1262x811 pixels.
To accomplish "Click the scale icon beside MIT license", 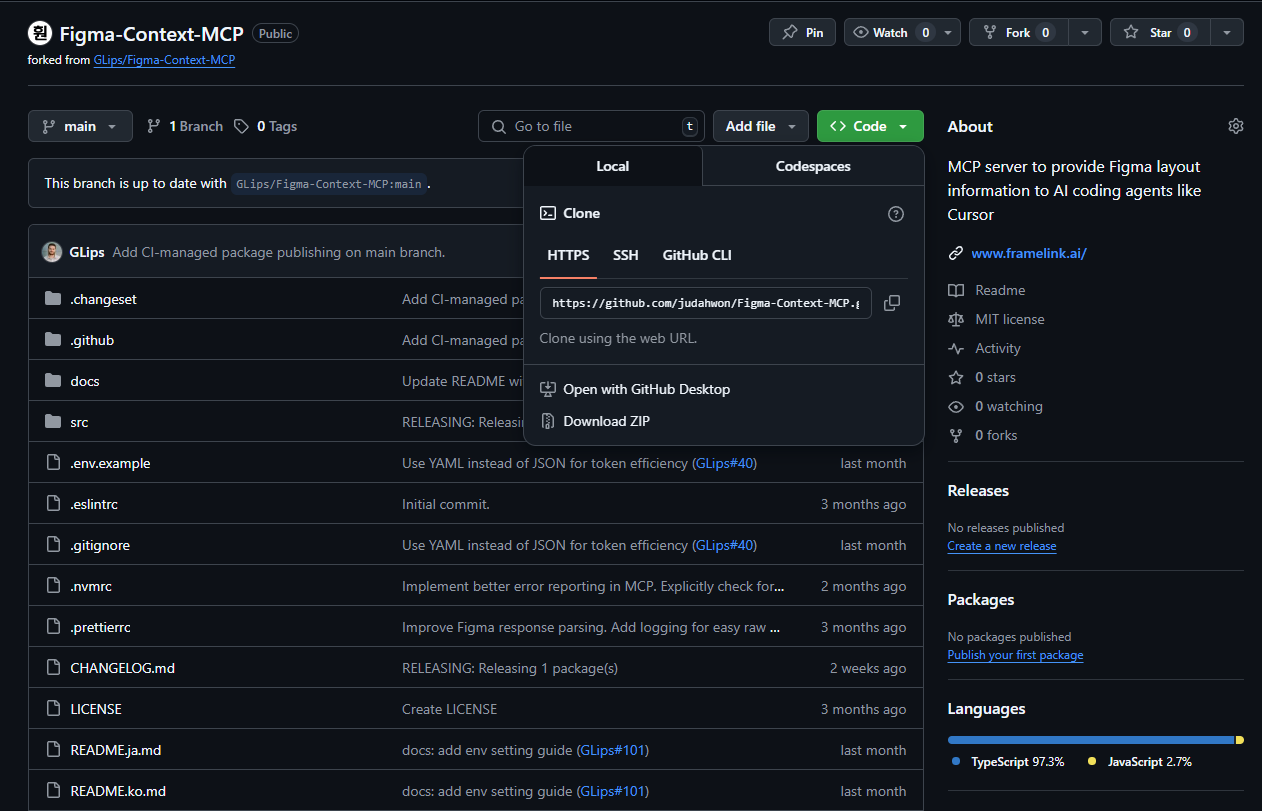I will [x=956, y=319].
